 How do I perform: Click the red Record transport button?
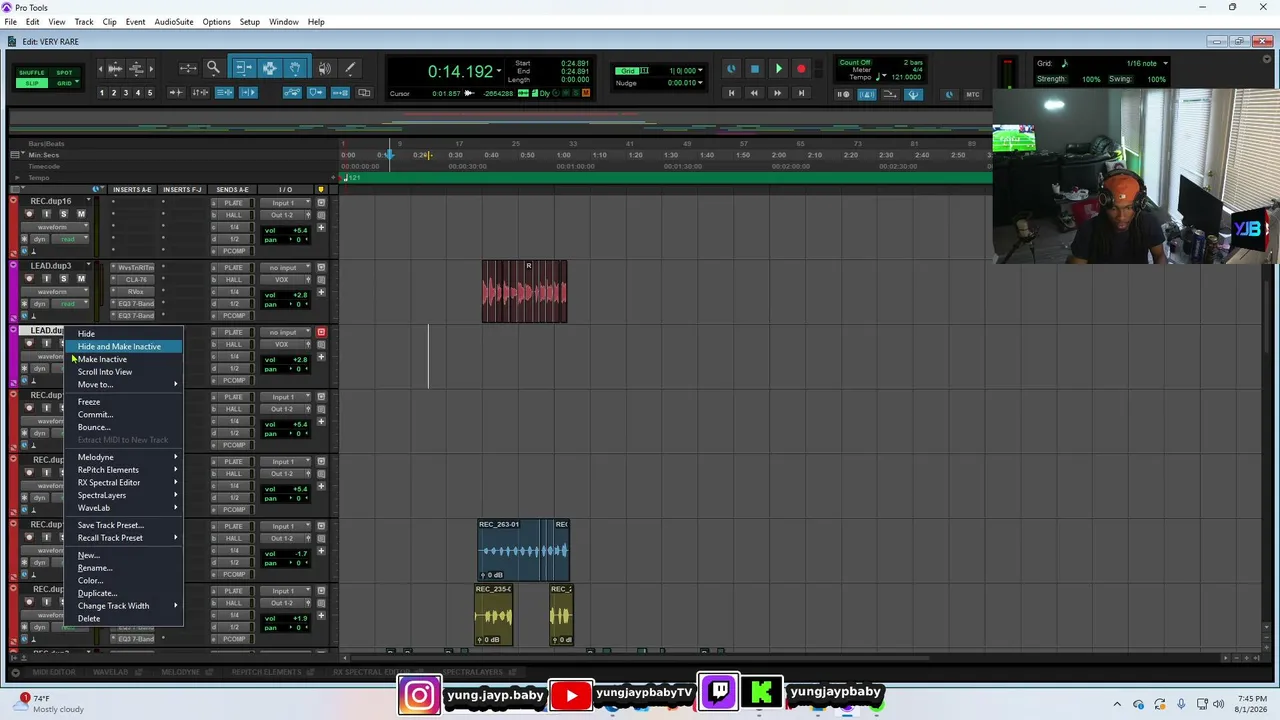click(801, 69)
